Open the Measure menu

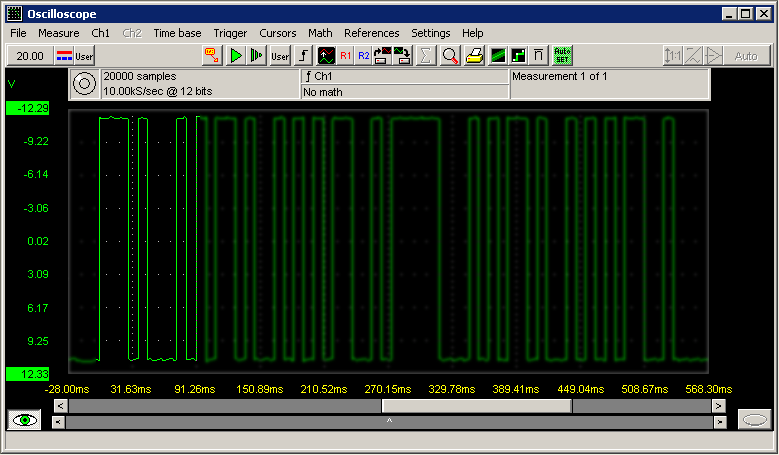click(59, 33)
